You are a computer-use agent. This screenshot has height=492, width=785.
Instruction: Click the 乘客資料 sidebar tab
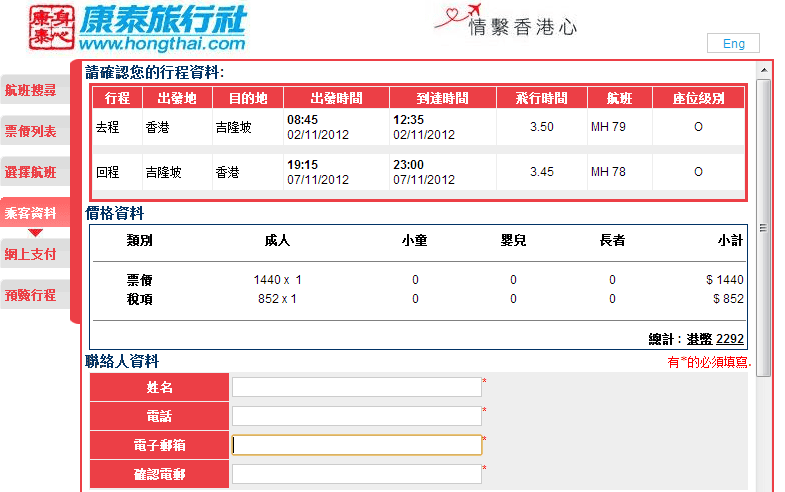(x=31, y=213)
